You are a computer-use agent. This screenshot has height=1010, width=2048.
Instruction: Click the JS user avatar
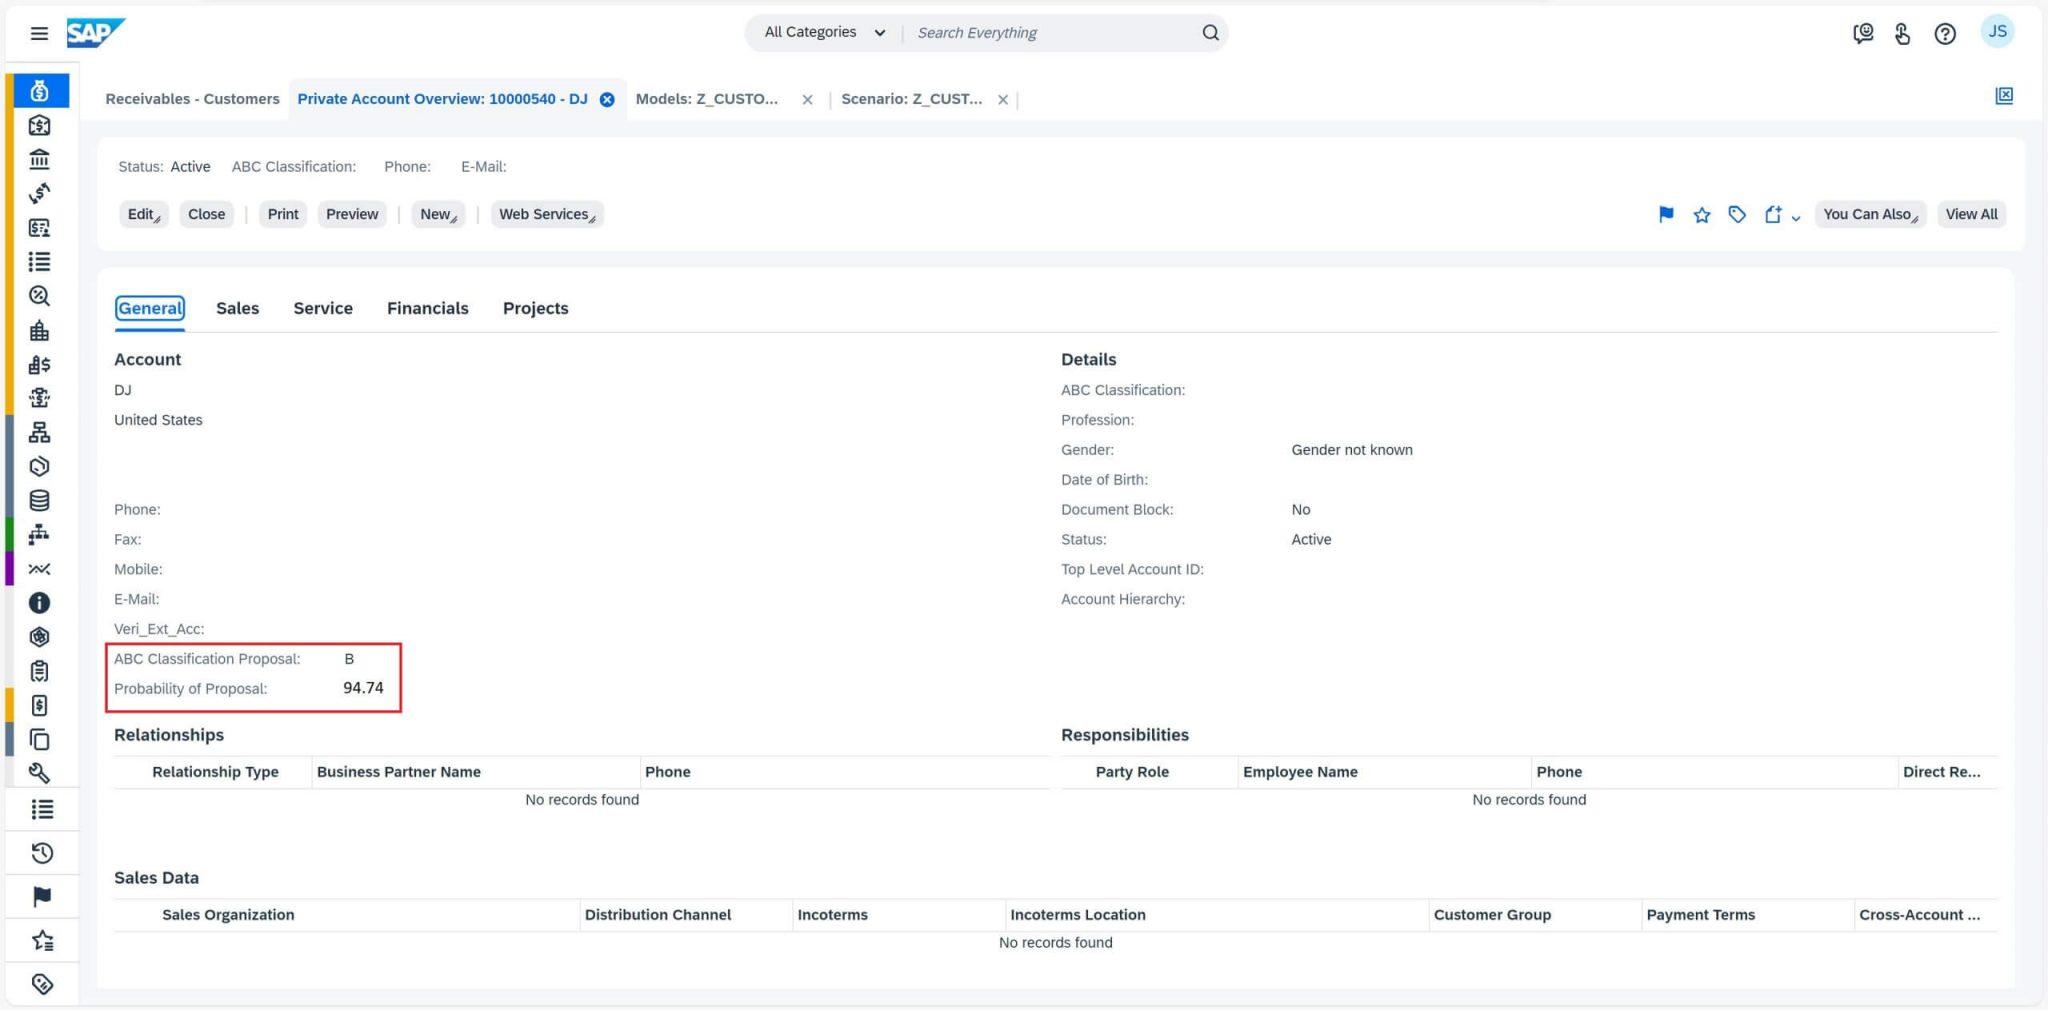1997,31
